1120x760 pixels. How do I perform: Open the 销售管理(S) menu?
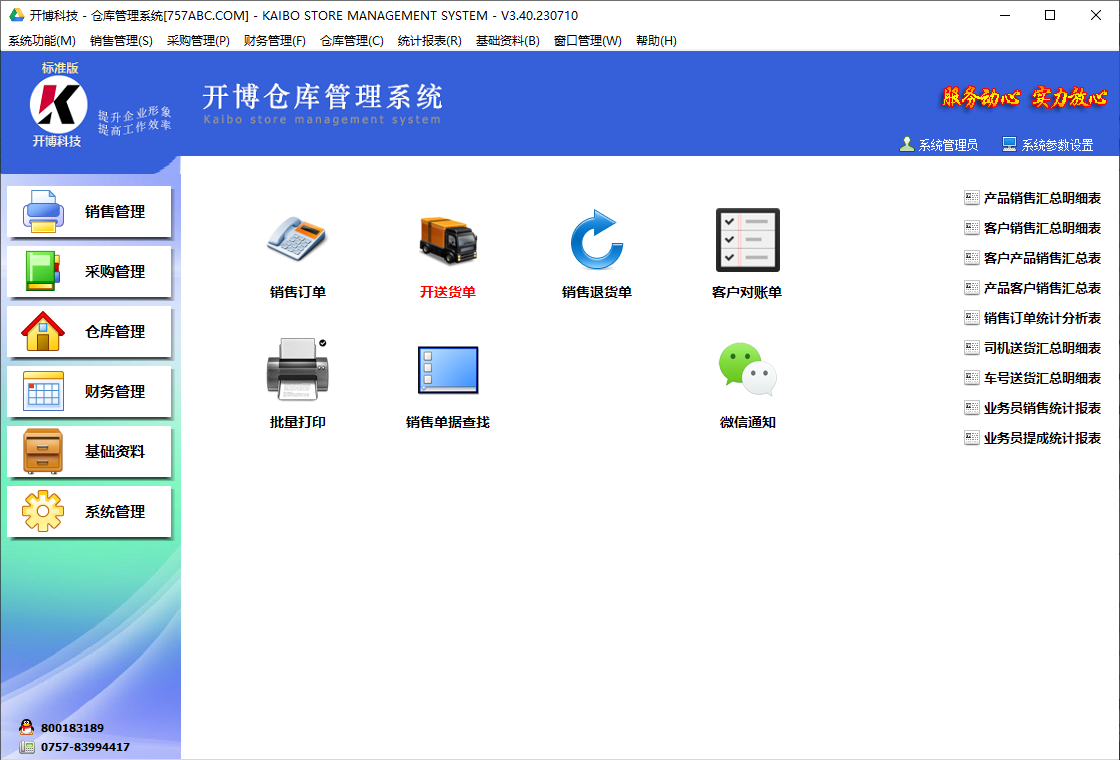(x=121, y=41)
